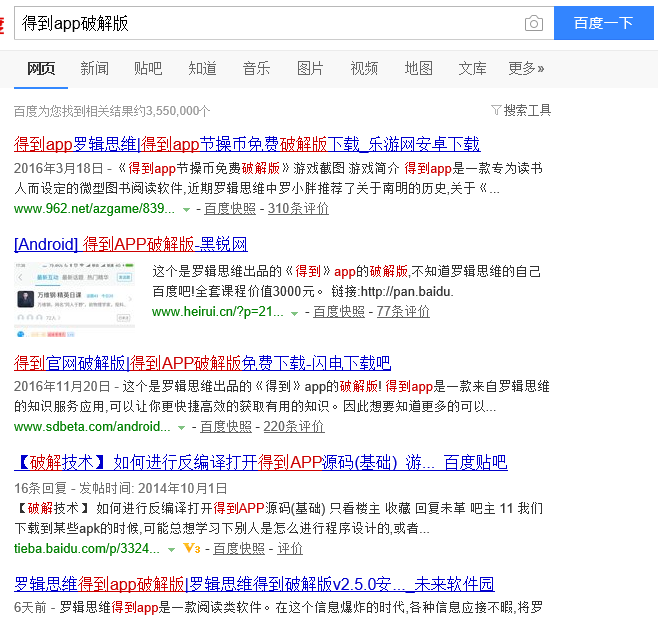
Task: Click the 6天前 date text
Action: 30,607
